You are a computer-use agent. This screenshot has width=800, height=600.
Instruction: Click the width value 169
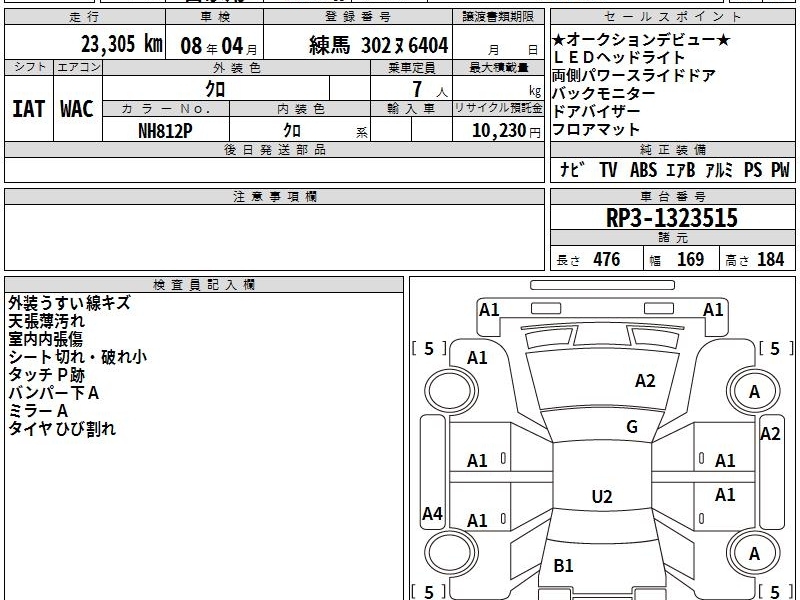pos(690,259)
